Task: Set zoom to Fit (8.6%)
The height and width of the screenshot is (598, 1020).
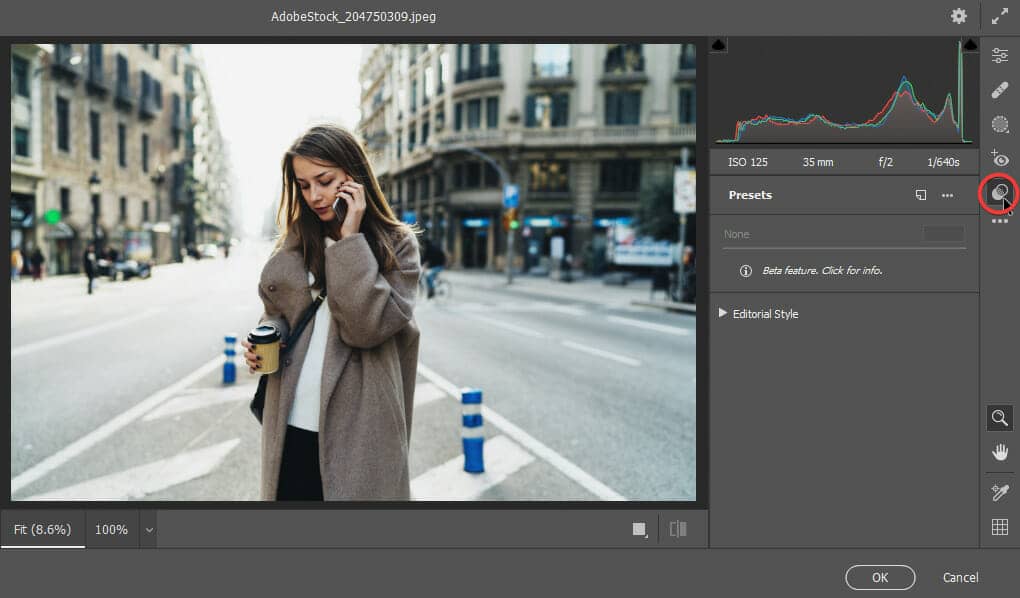Action: click(x=43, y=529)
